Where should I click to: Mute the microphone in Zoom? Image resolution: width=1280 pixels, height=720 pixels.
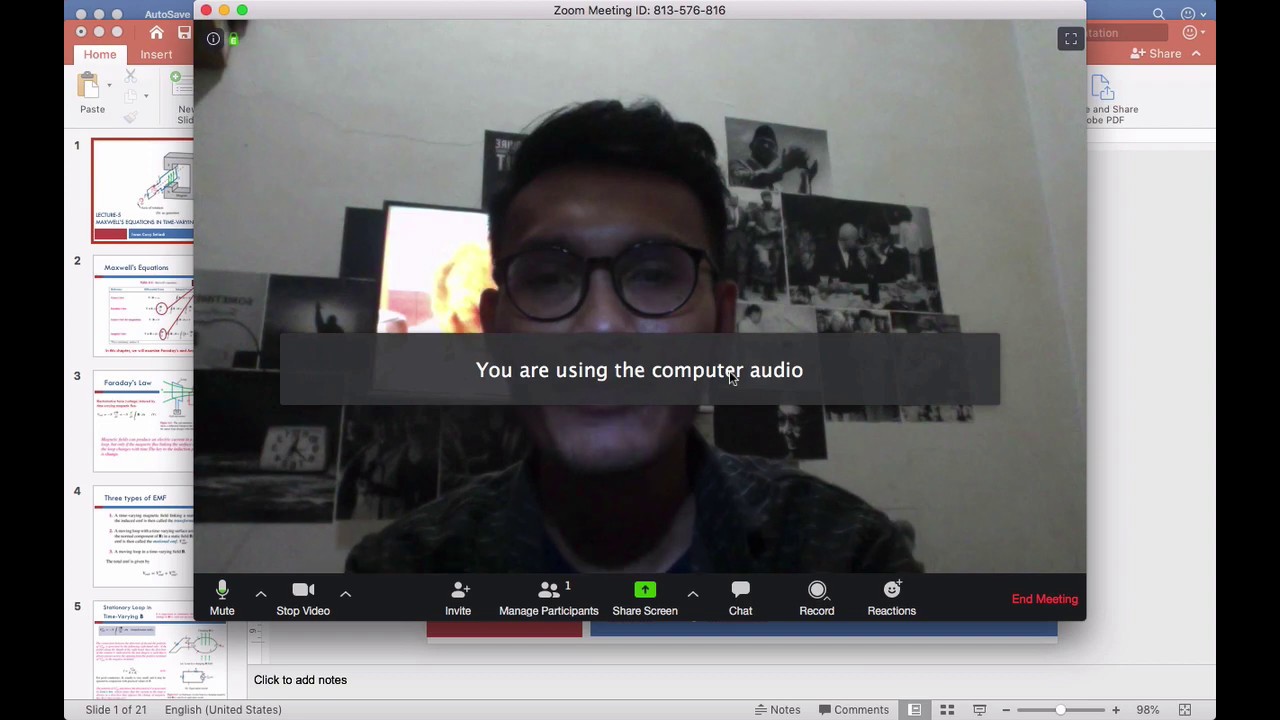click(222, 599)
